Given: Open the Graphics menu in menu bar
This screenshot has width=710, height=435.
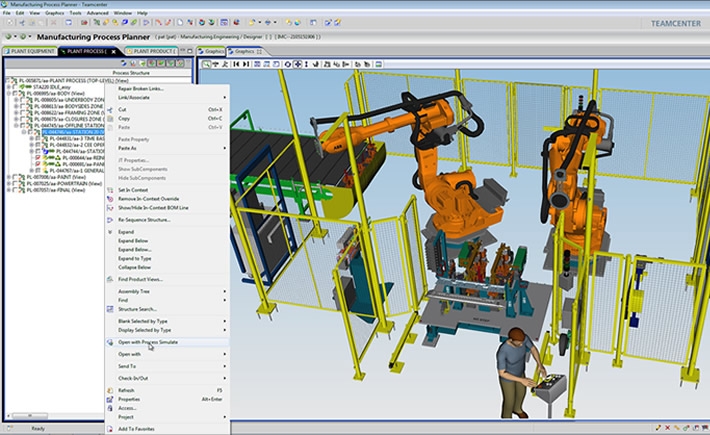Looking at the screenshot, I should [x=55, y=13].
